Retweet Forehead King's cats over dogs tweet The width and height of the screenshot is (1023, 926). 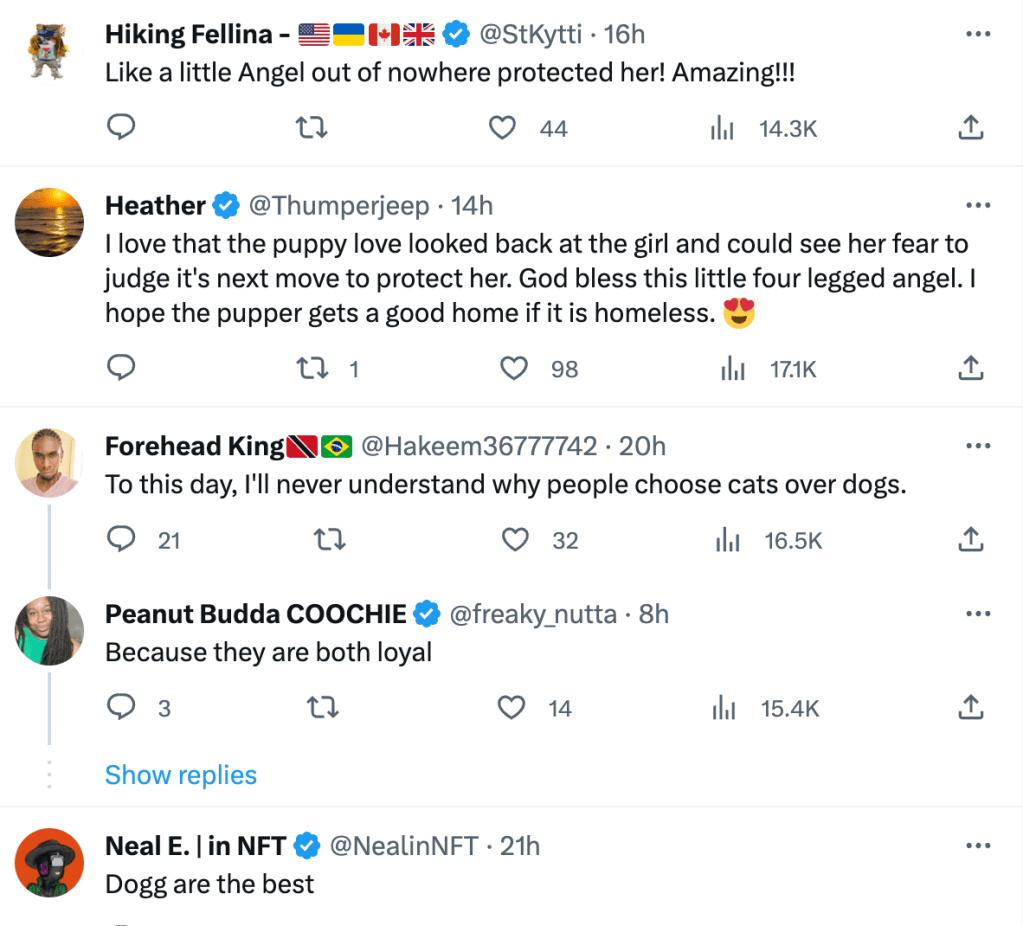pos(330,540)
